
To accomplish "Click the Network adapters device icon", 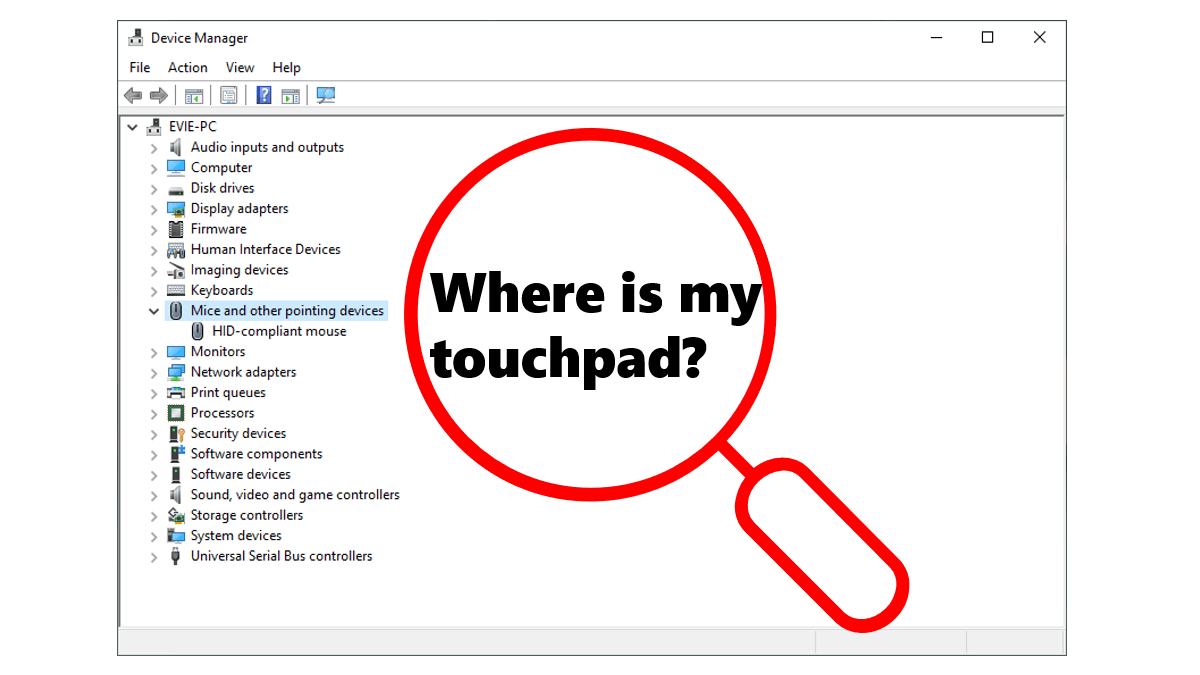I will pos(175,372).
